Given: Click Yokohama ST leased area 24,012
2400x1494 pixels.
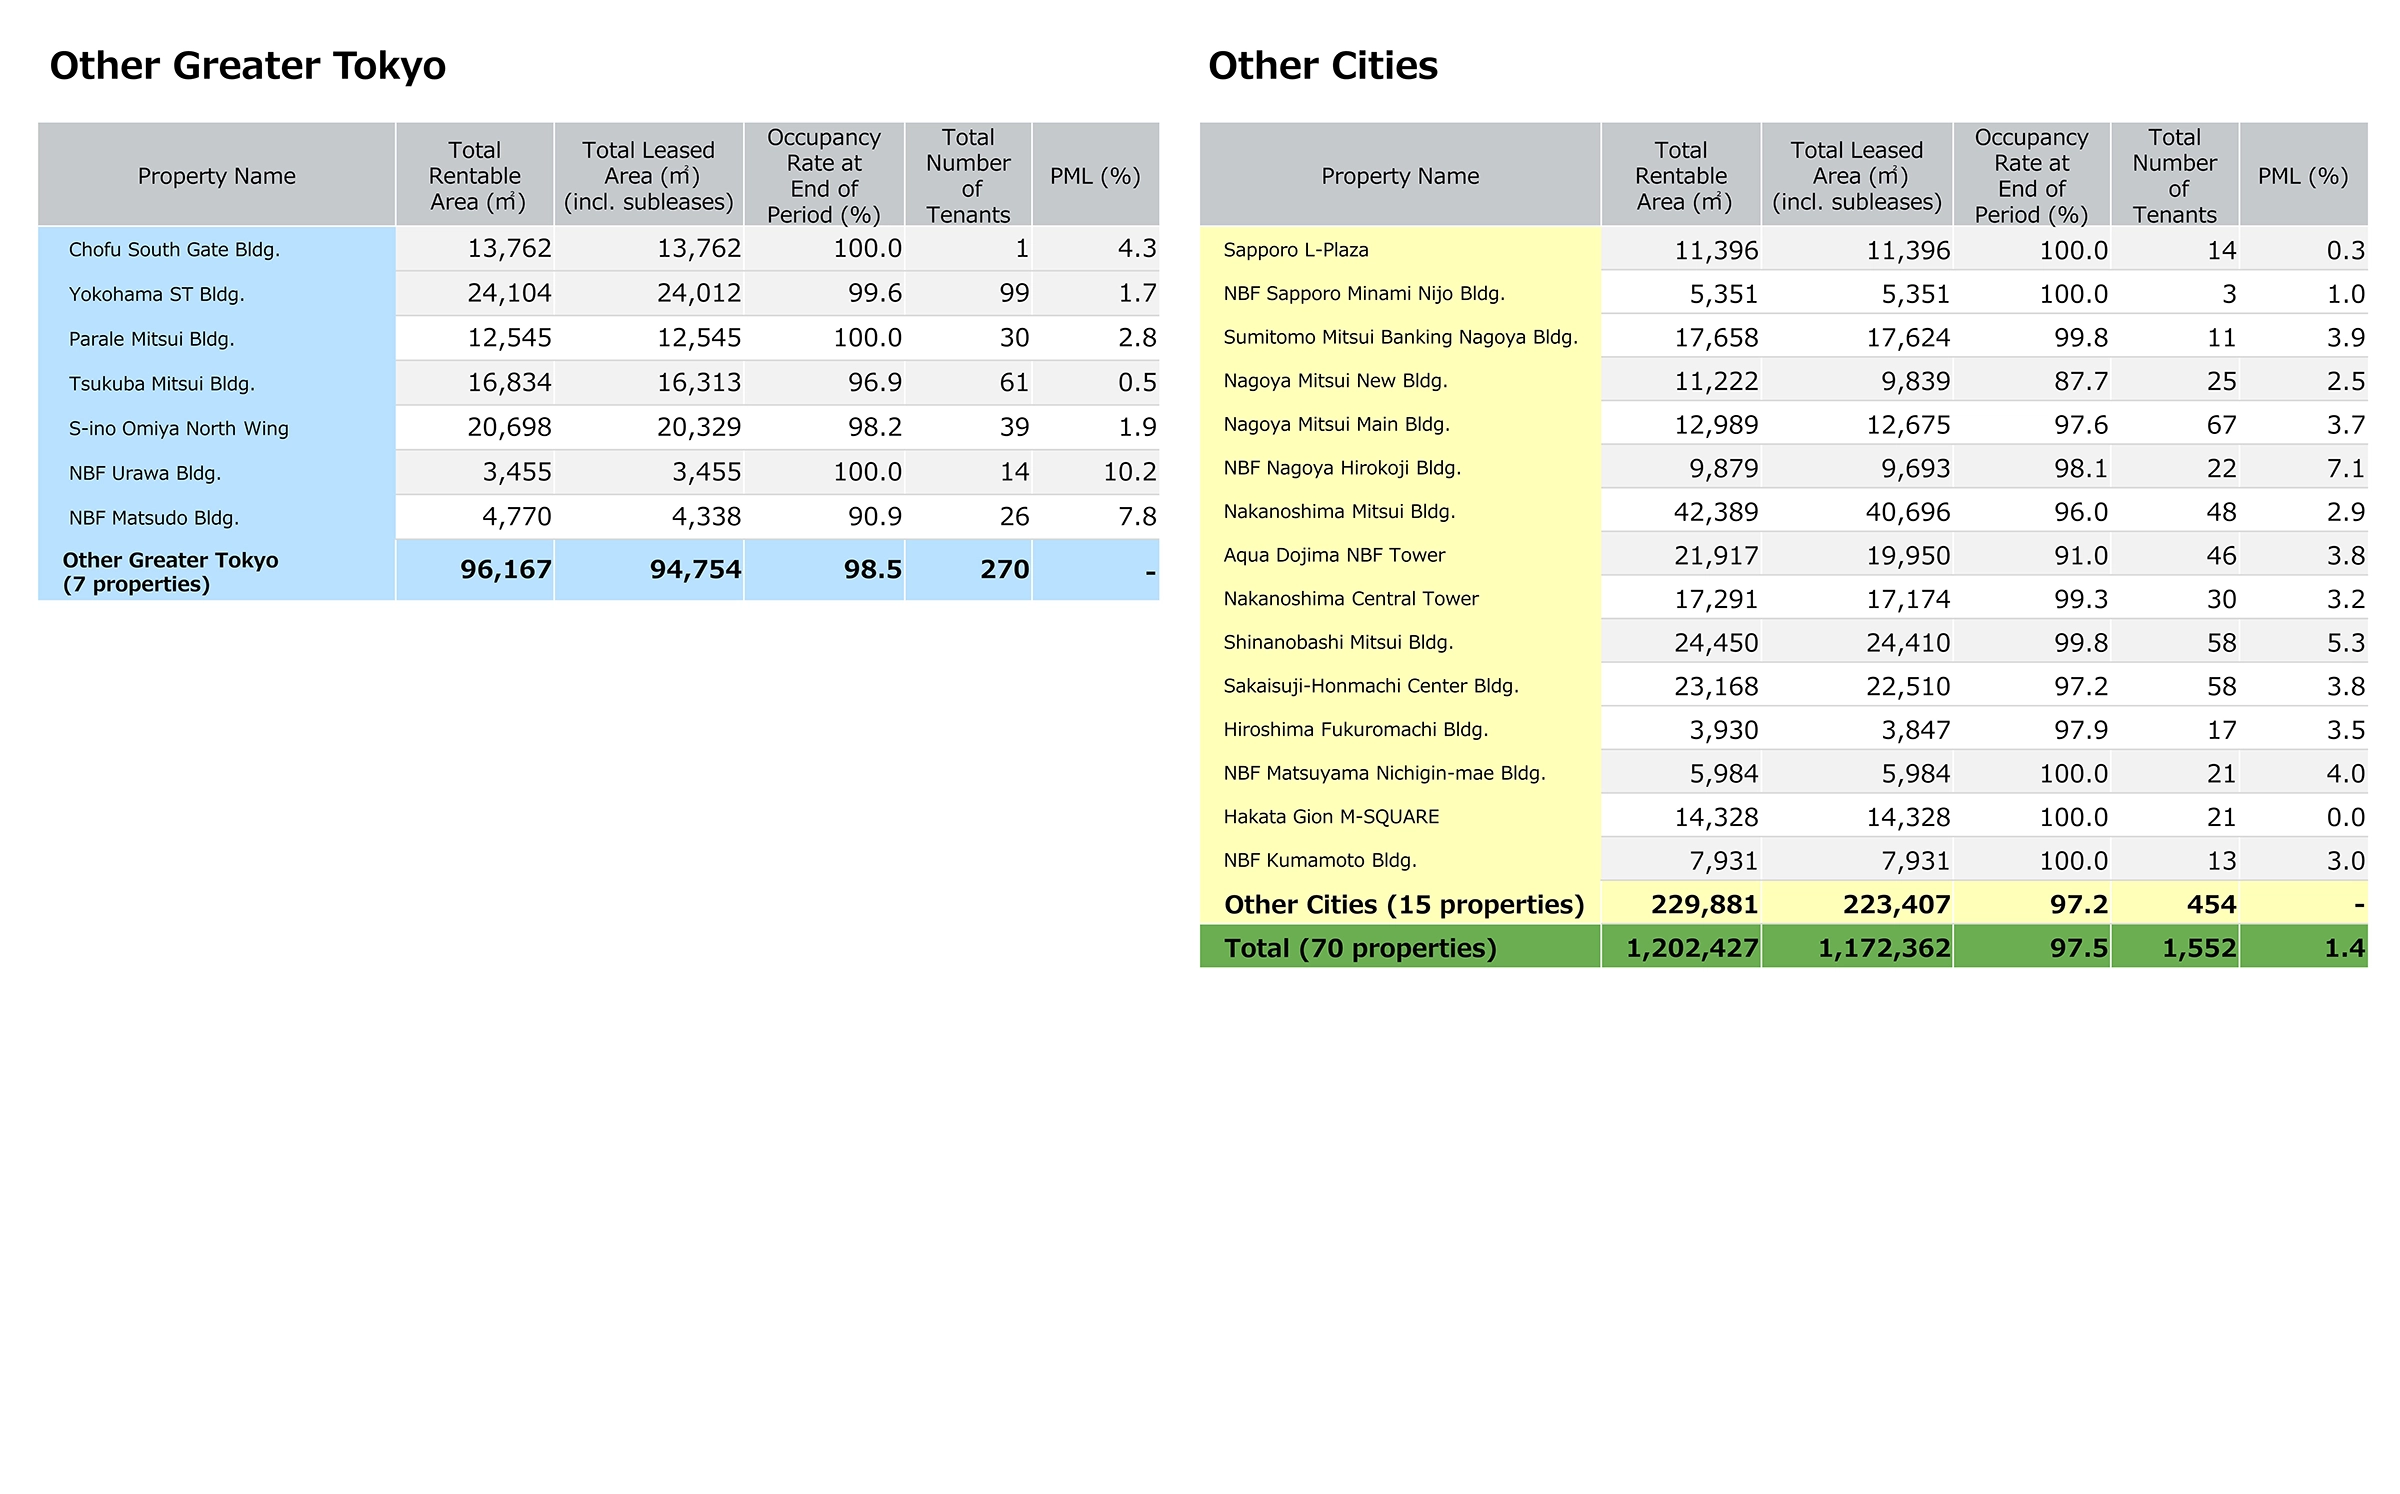Looking at the screenshot, I should coord(699,293).
